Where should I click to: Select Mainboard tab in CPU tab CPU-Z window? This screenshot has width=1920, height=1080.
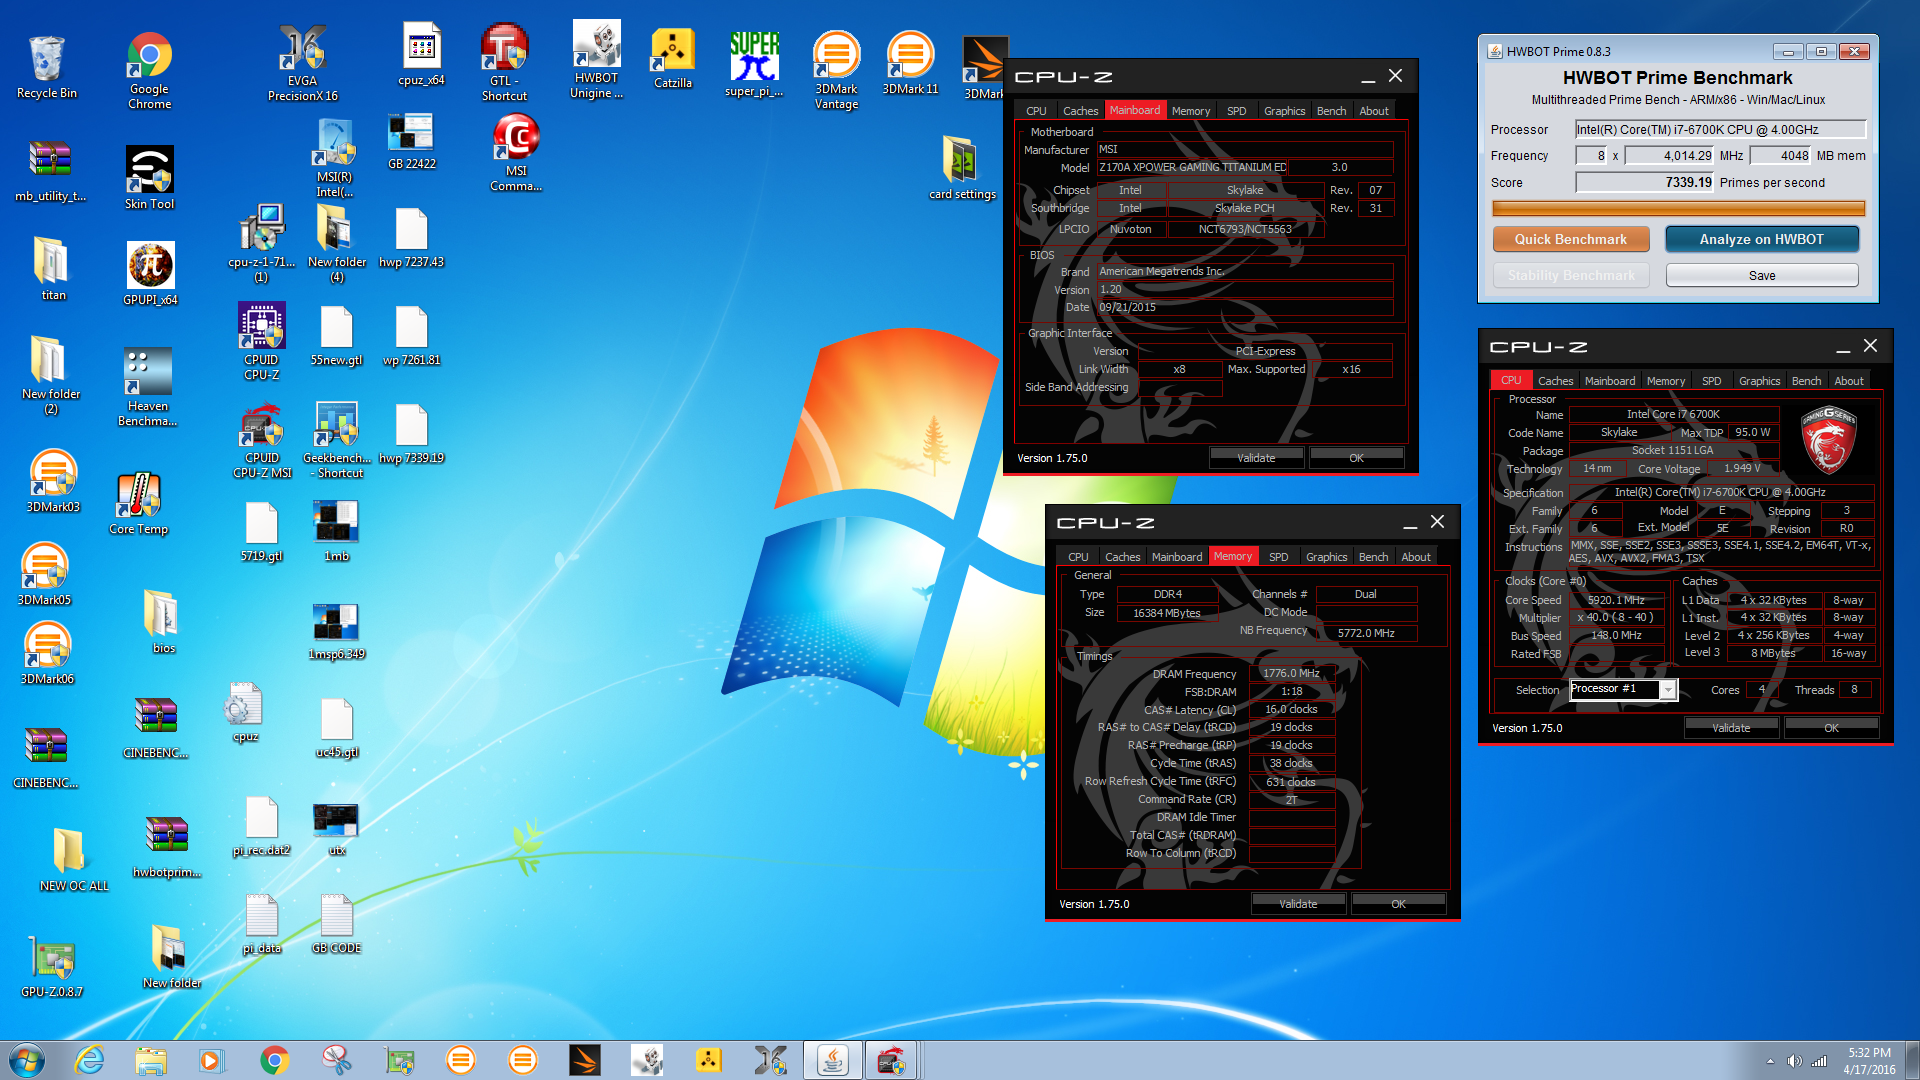click(1610, 381)
